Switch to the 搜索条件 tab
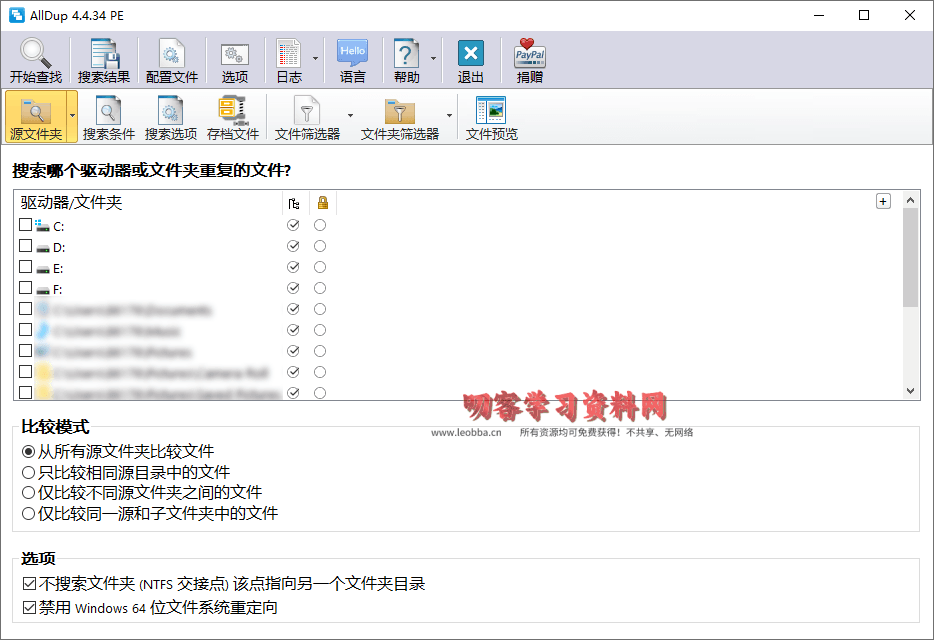This screenshot has width=934, height=640. click(x=109, y=117)
